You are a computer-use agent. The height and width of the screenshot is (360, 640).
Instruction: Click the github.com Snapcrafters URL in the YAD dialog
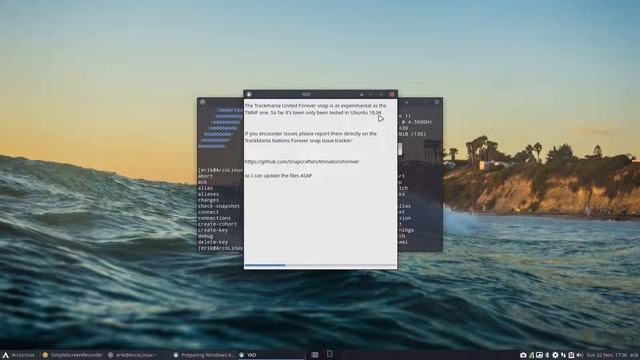click(302, 162)
